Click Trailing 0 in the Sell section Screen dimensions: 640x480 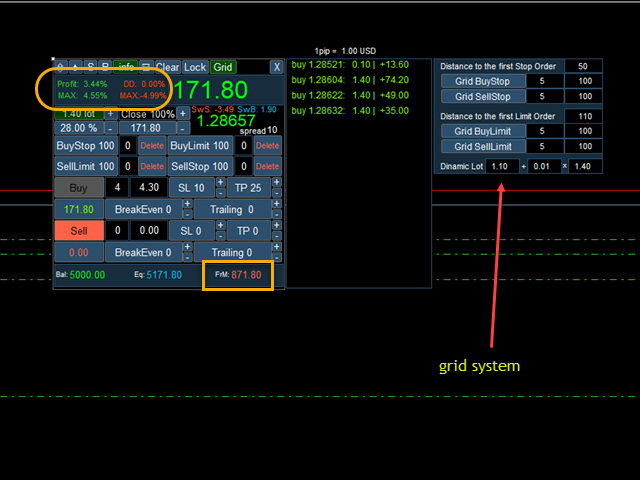[x=232, y=252]
